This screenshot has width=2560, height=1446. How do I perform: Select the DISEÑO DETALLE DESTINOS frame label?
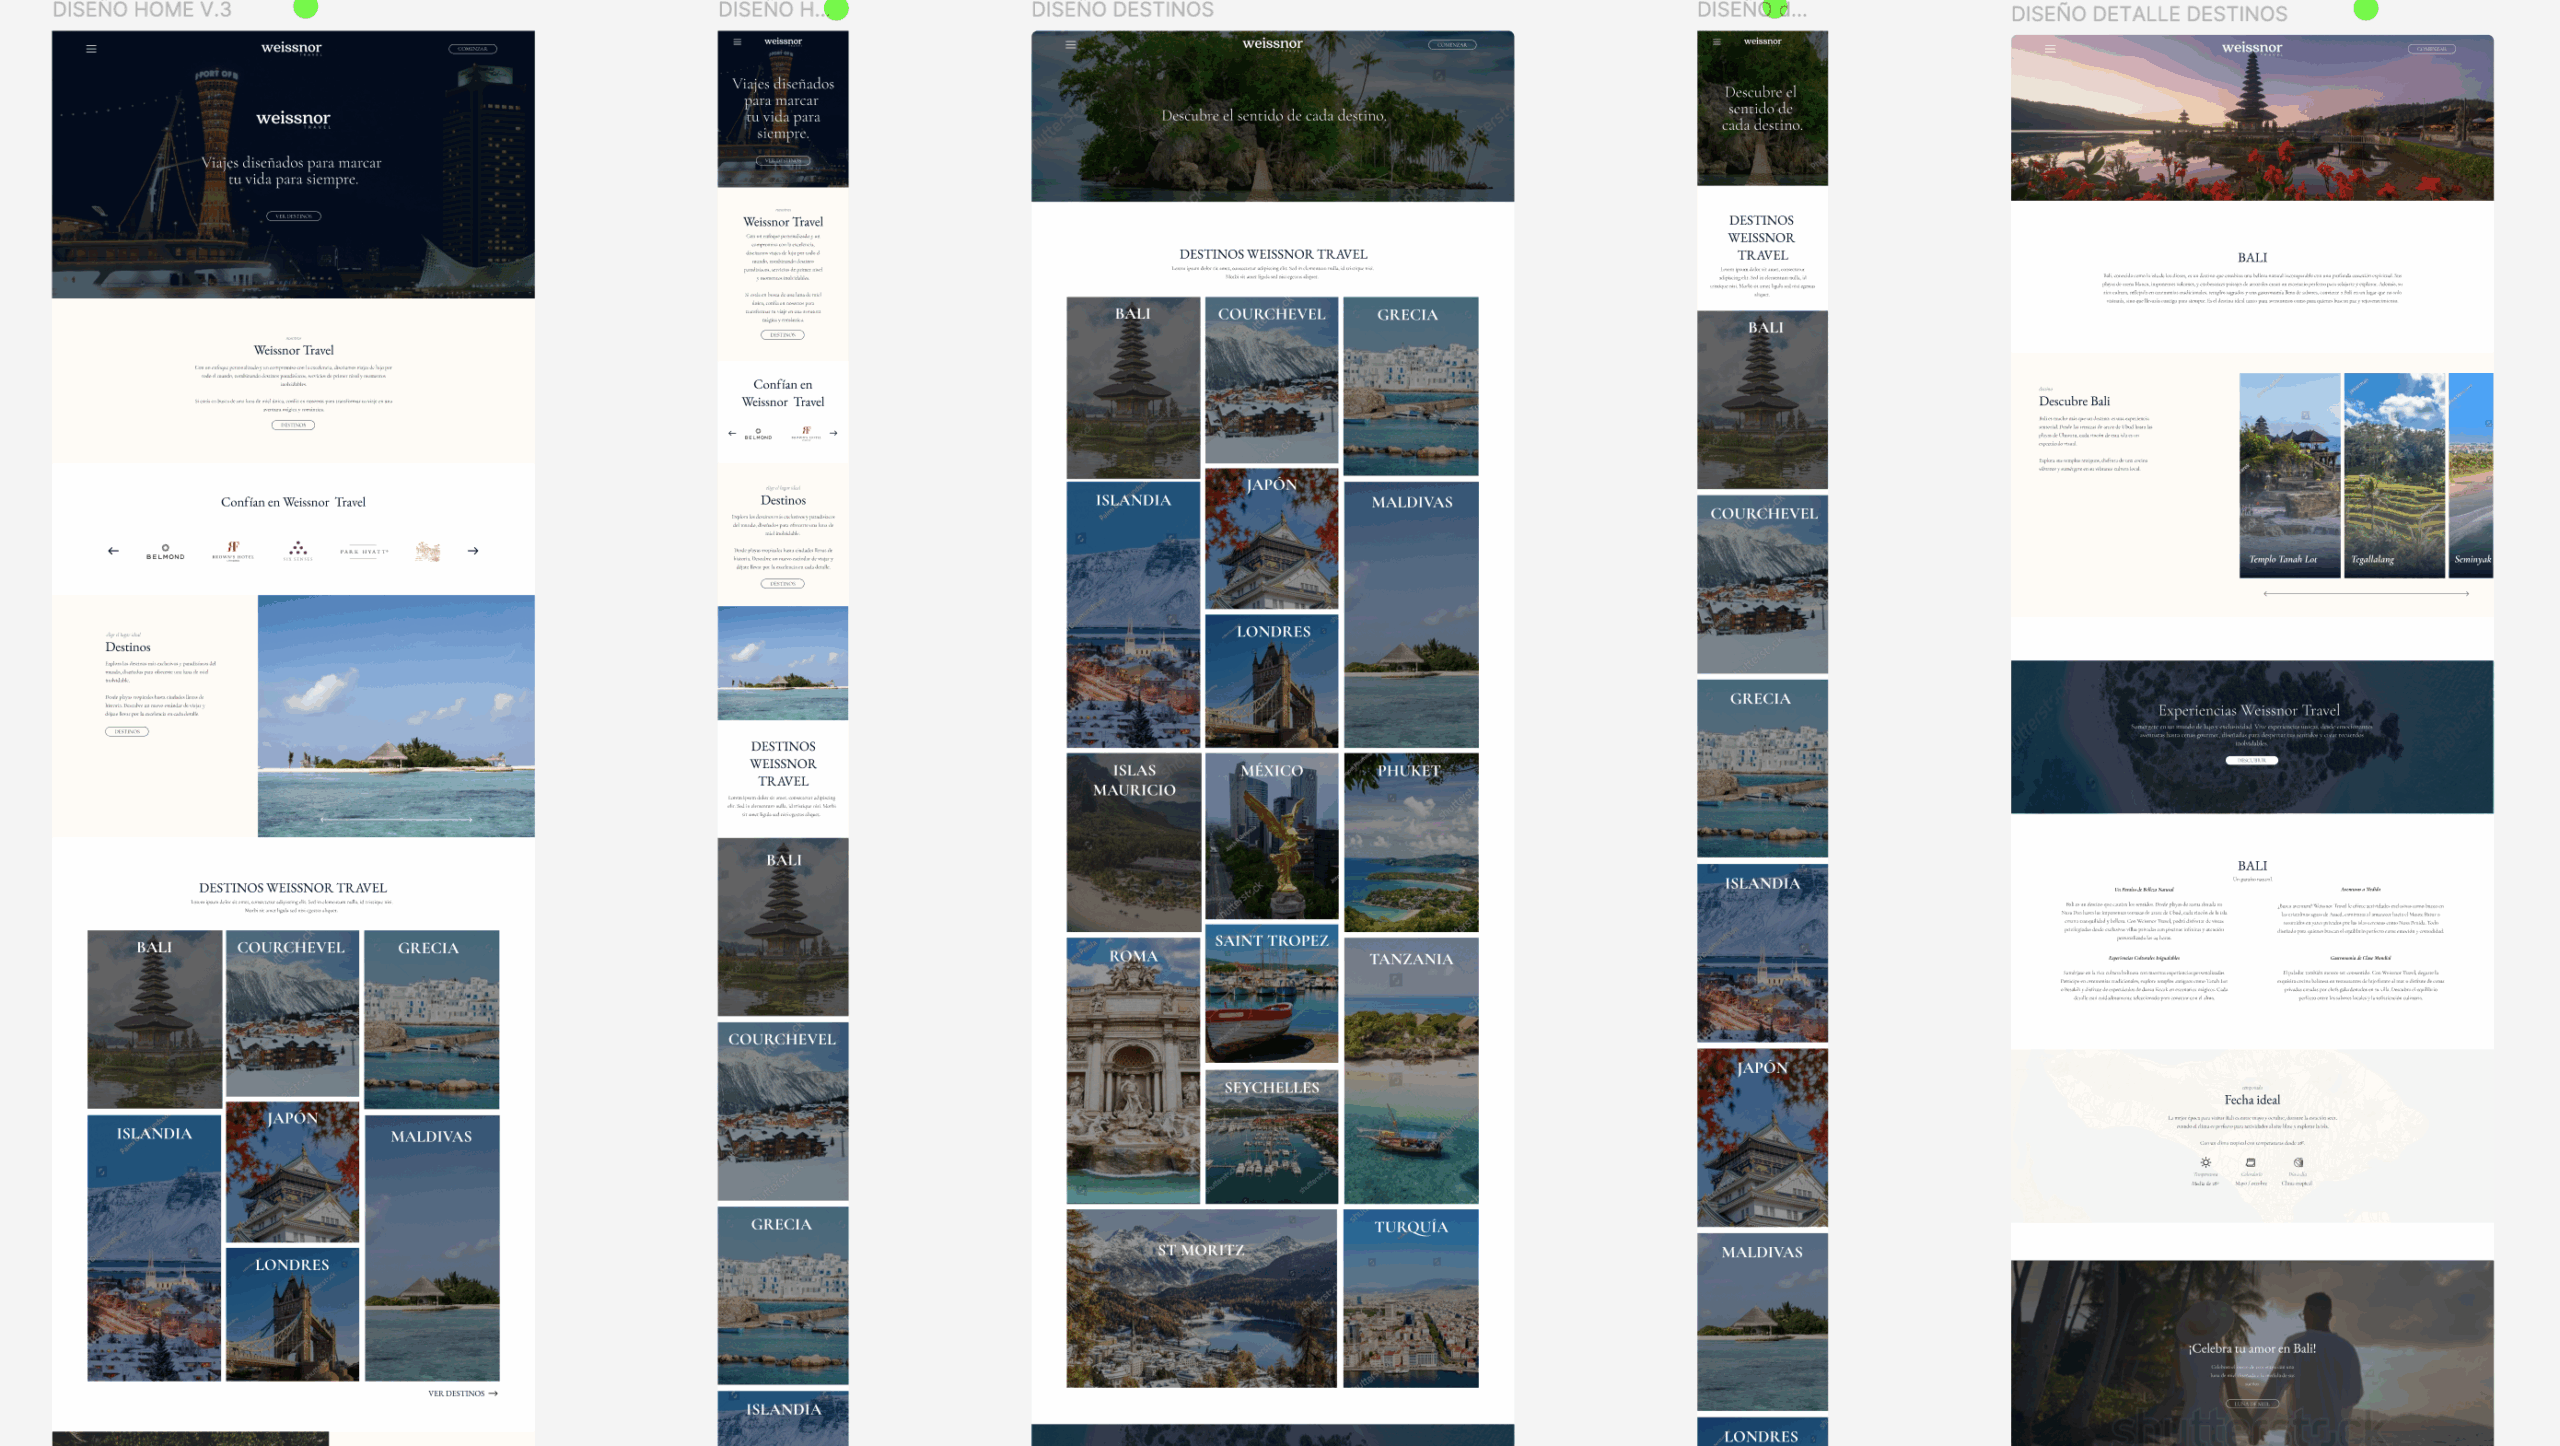click(x=2149, y=14)
